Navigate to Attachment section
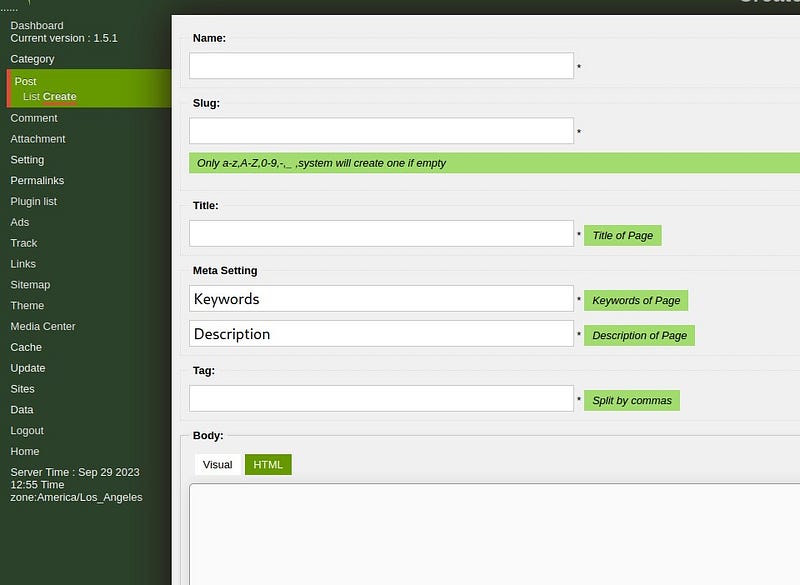800x585 pixels. tap(38, 139)
